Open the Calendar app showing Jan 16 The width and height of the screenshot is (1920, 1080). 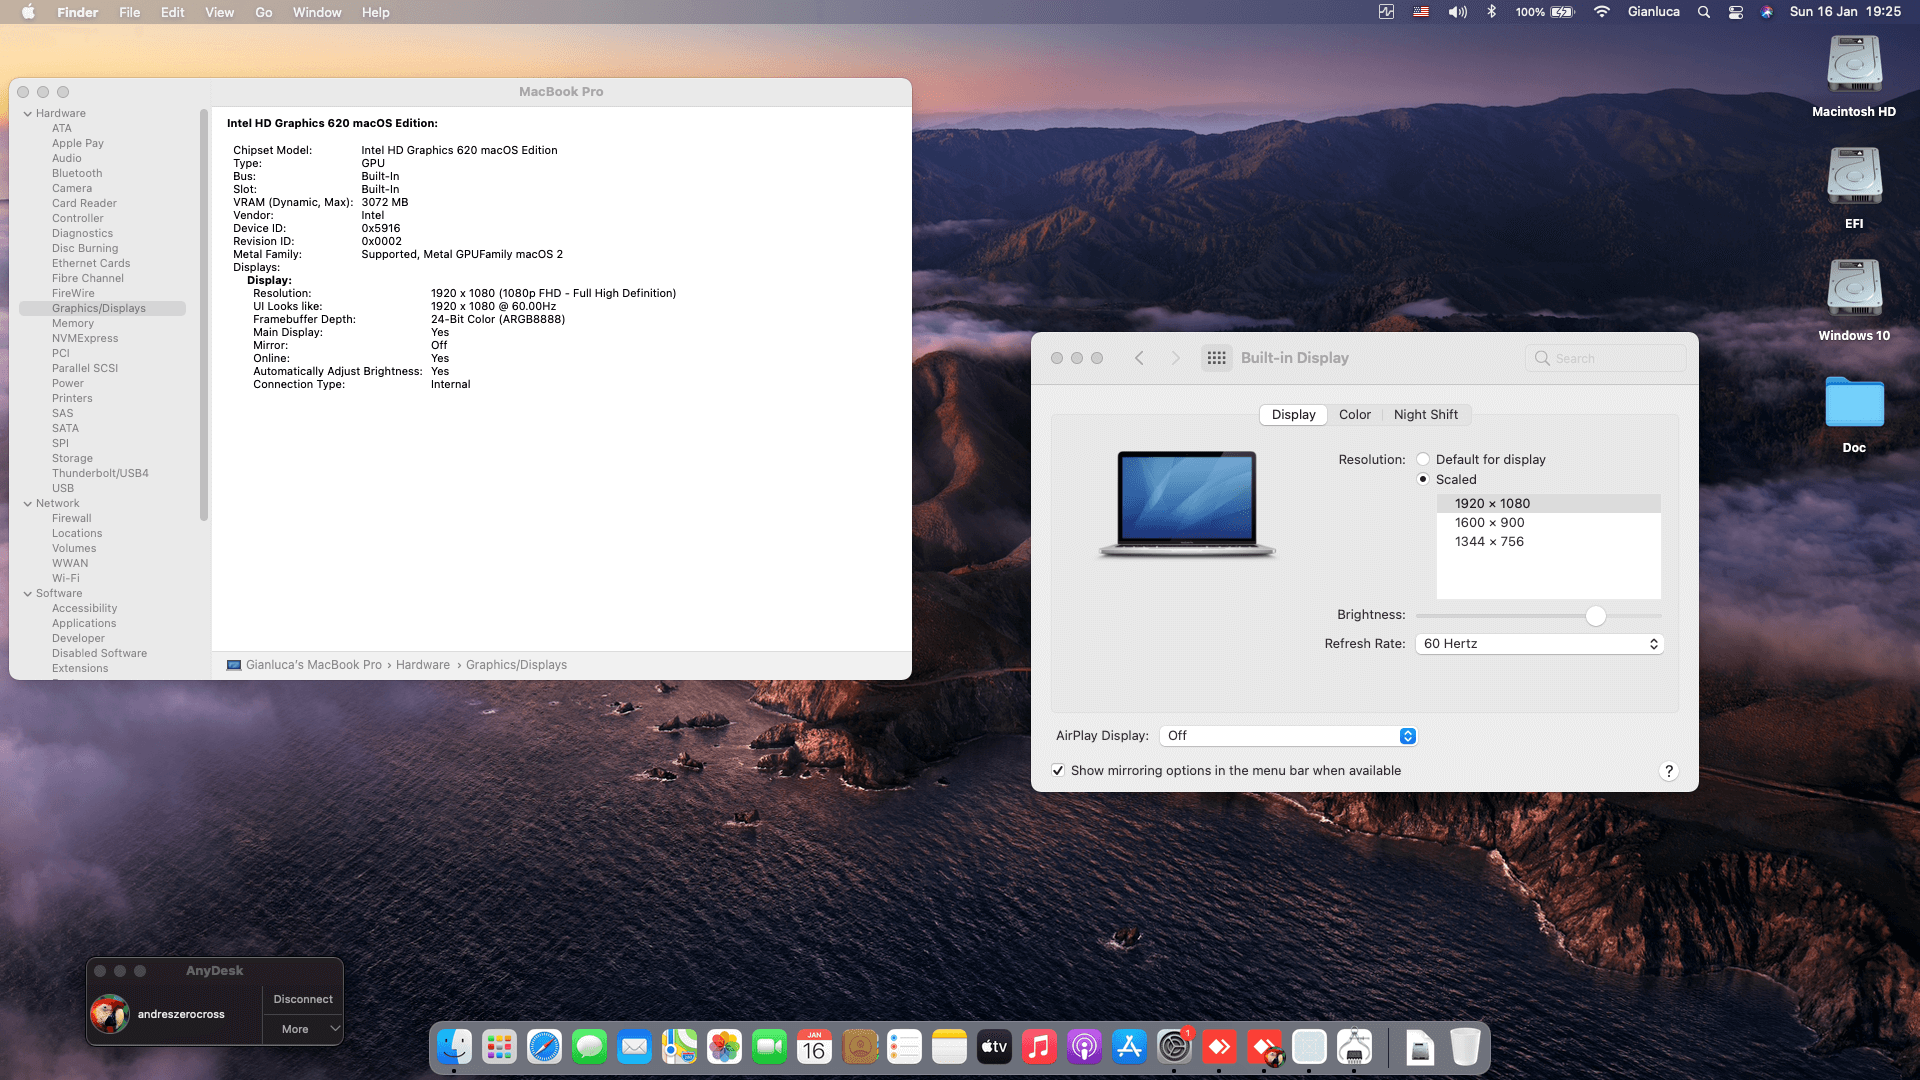click(814, 1048)
